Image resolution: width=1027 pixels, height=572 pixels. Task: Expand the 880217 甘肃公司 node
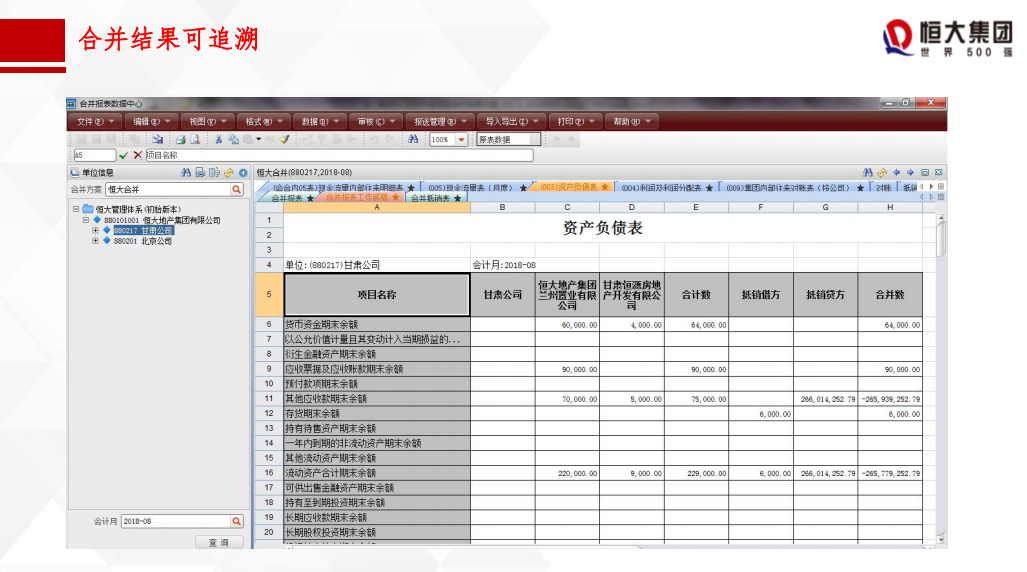[x=96, y=231]
